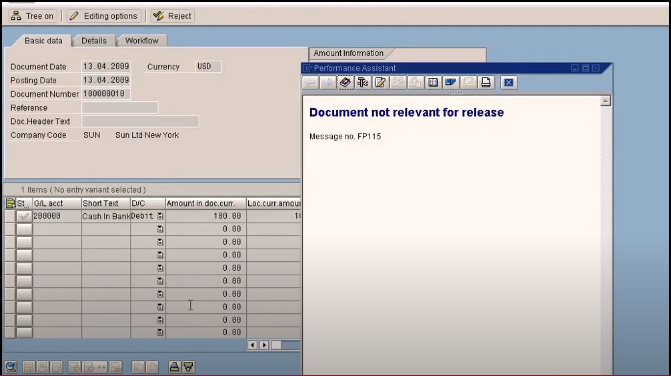The height and width of the screenshot is (376, 671).
Task: Click the items table horizontal scroll thumb
Action: click(276, 345)
